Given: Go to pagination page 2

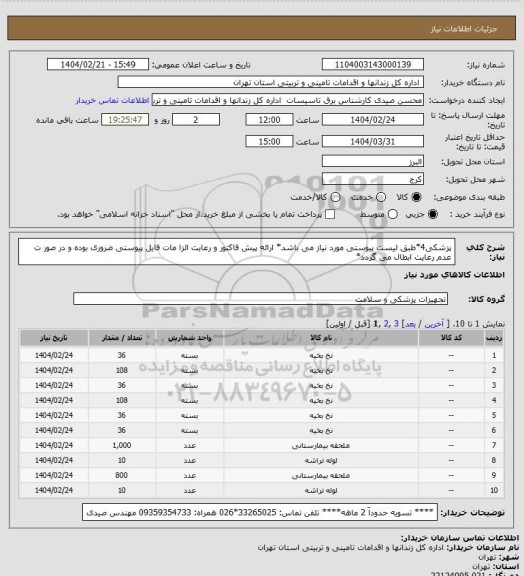Looking at the screenshot, I should pos(386,324).
